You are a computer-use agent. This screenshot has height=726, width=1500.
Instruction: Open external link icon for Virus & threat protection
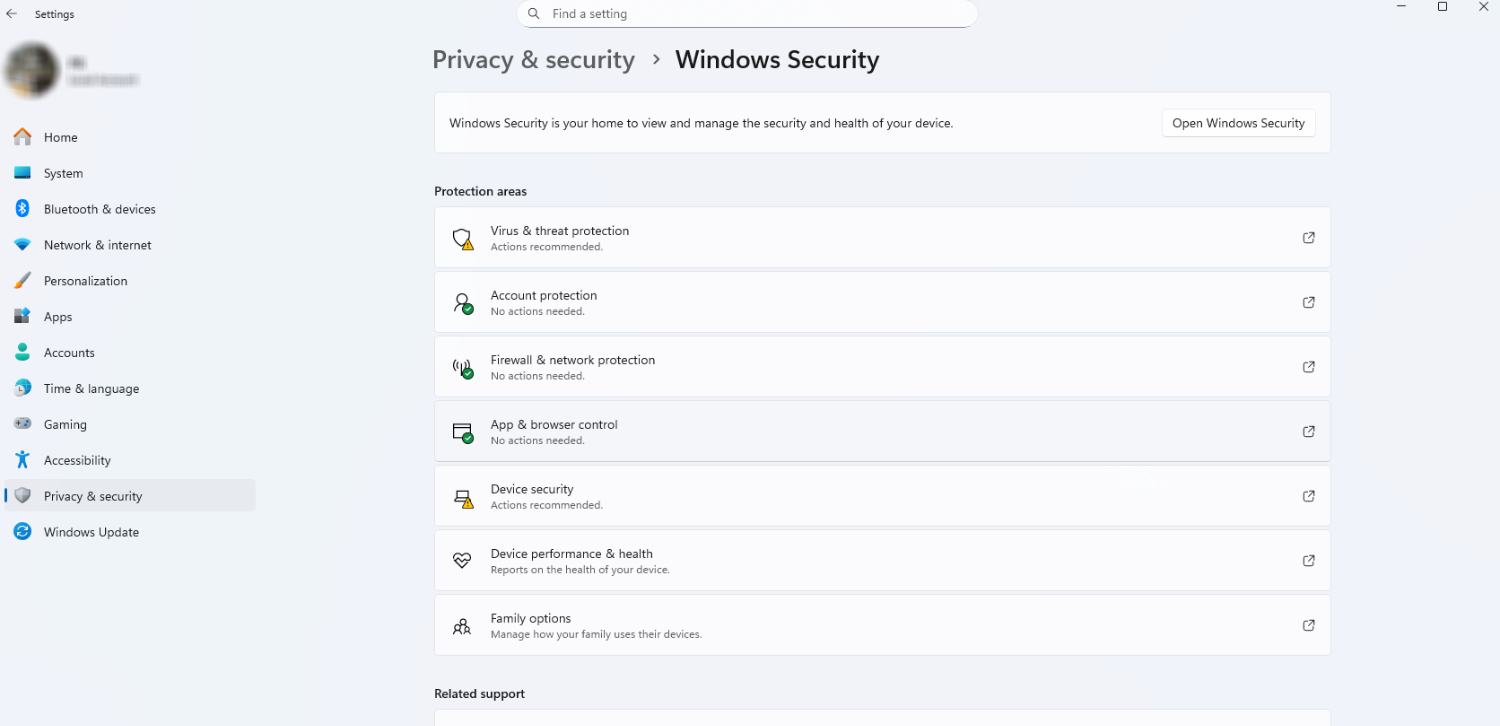point(1308,238)
